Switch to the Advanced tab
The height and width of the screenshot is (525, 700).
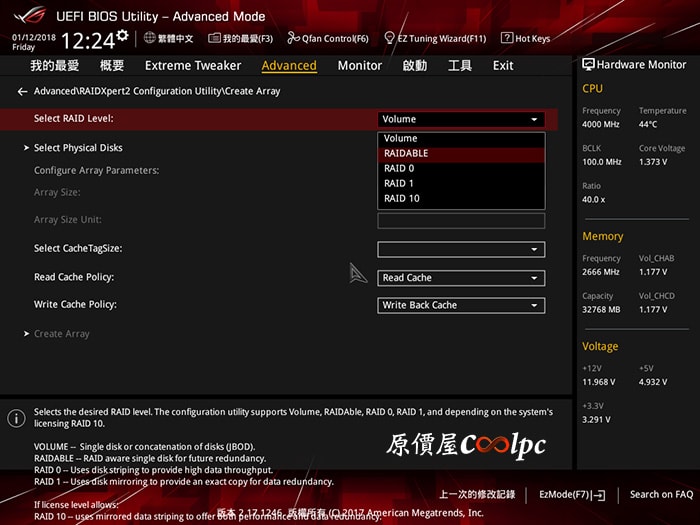289,66
